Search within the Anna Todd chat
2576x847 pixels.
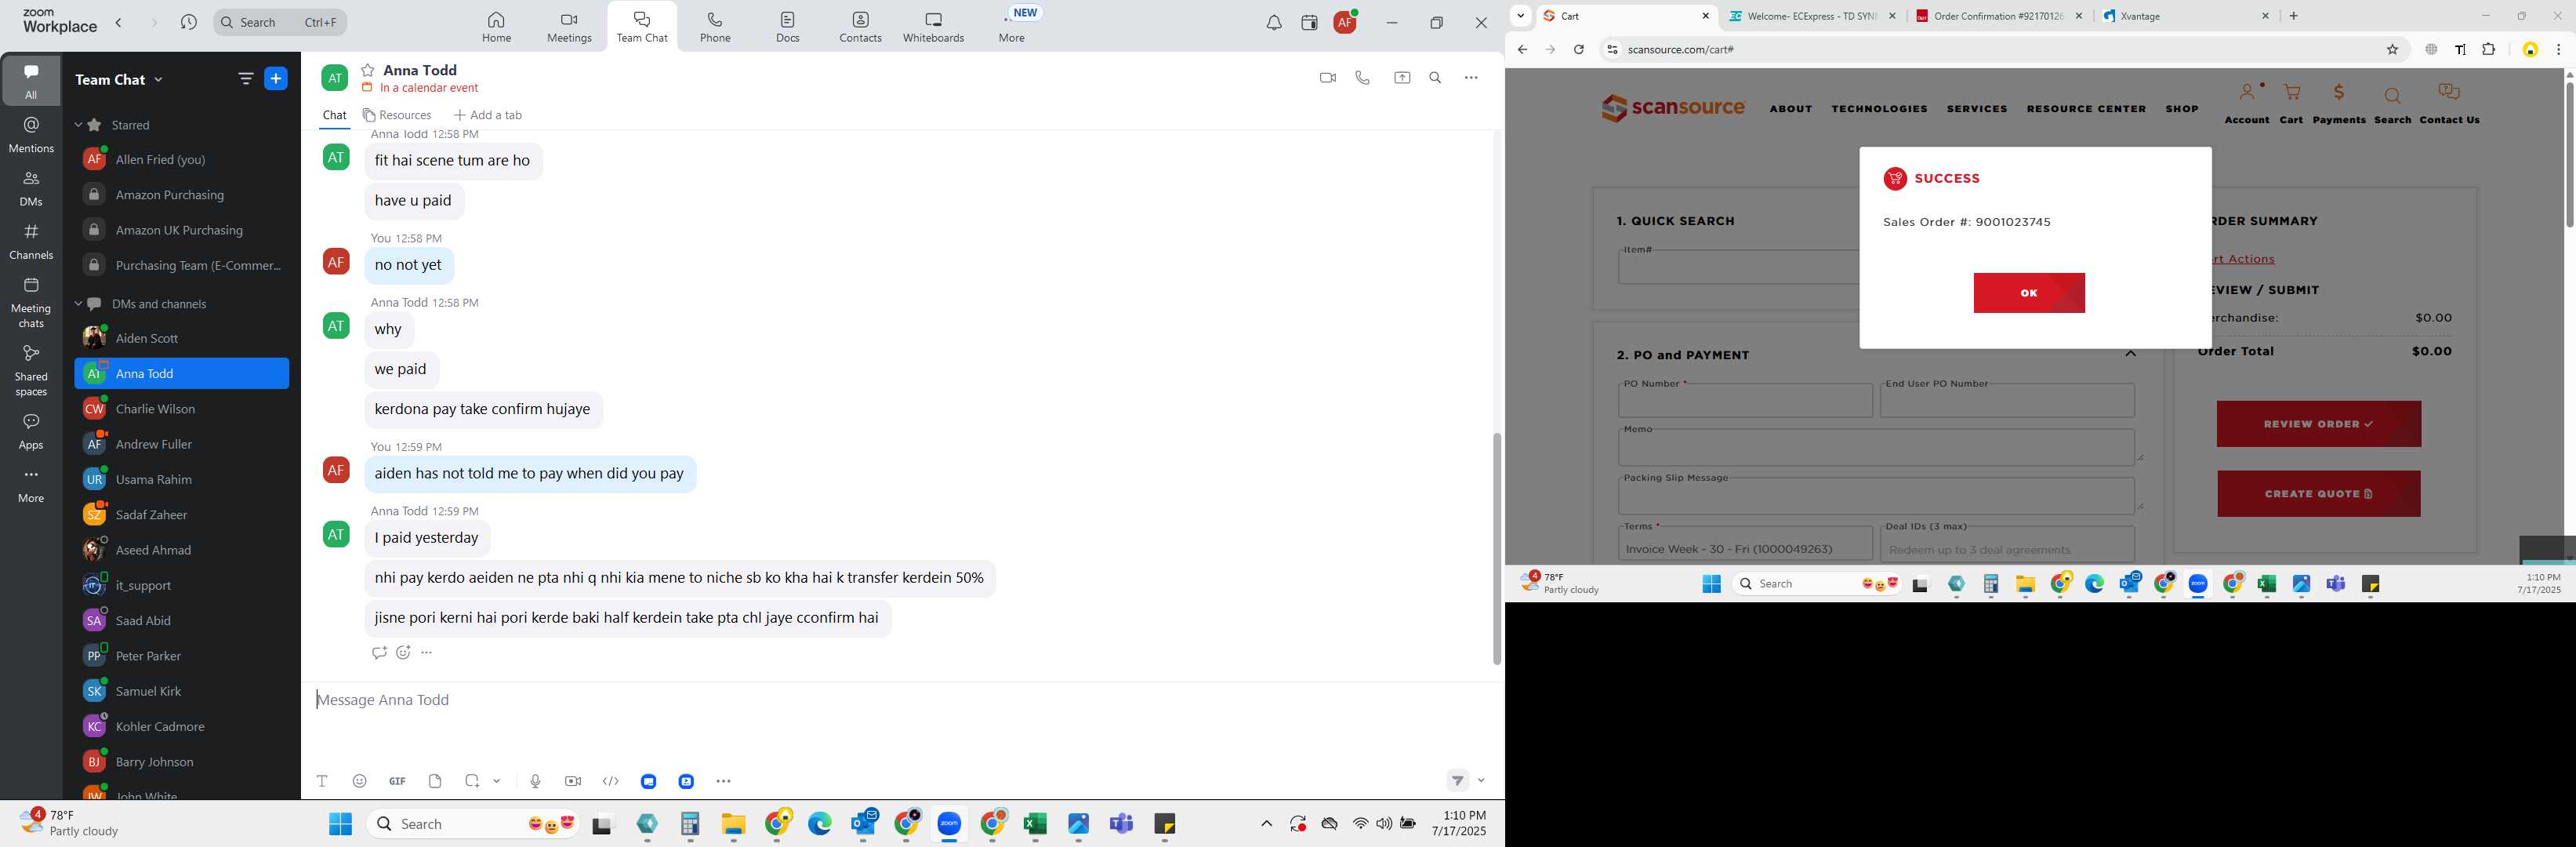tap(1435, 78)
